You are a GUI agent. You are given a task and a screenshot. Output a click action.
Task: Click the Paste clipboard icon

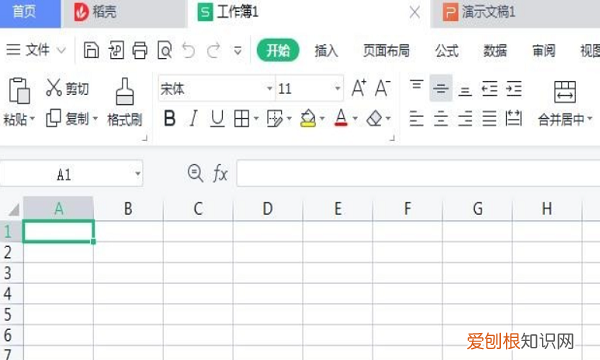[x=19, y=90]
